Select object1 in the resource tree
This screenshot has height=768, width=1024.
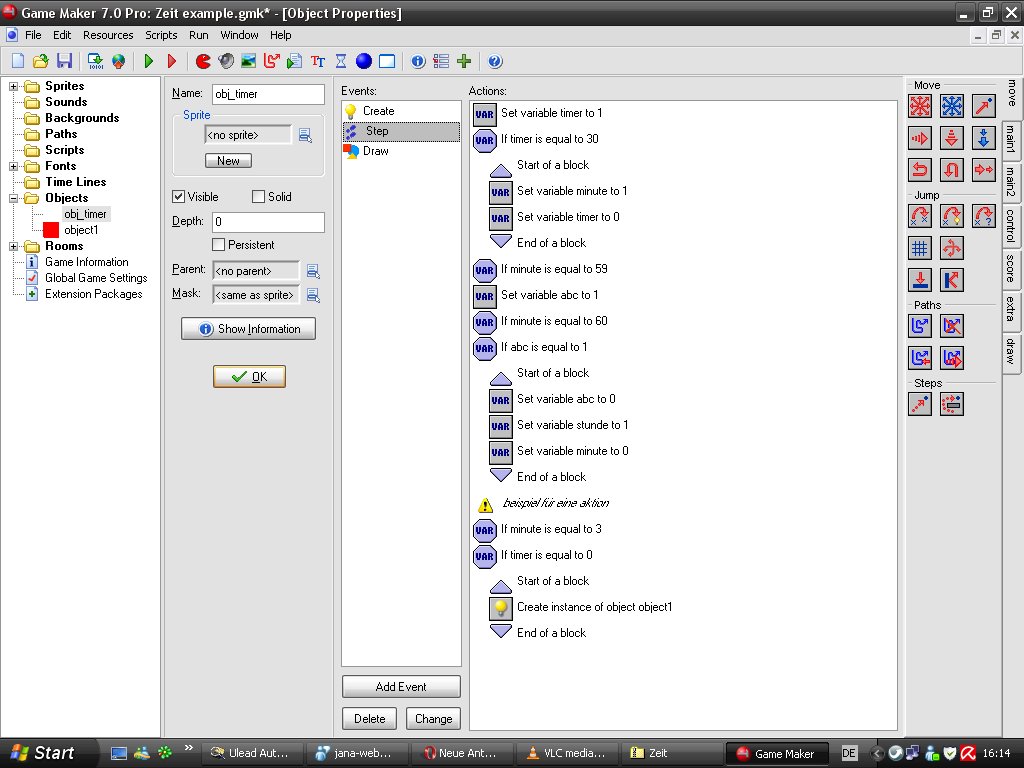pyautogui.click(x=81, y=230)
